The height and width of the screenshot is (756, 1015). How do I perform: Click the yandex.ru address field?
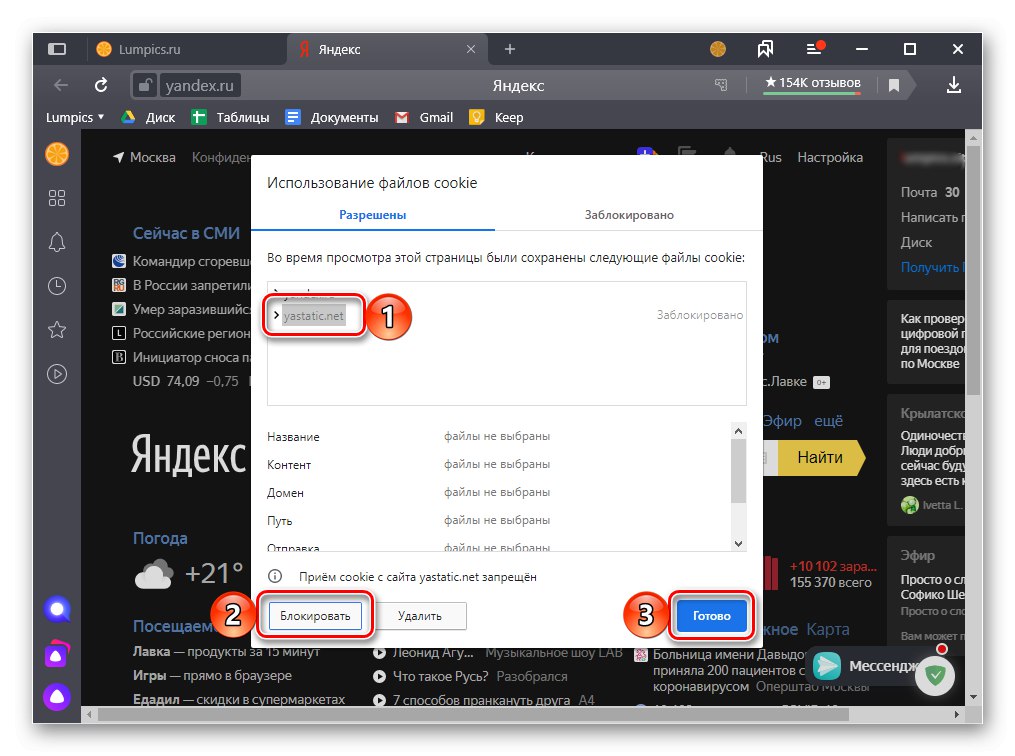(199, 85)
